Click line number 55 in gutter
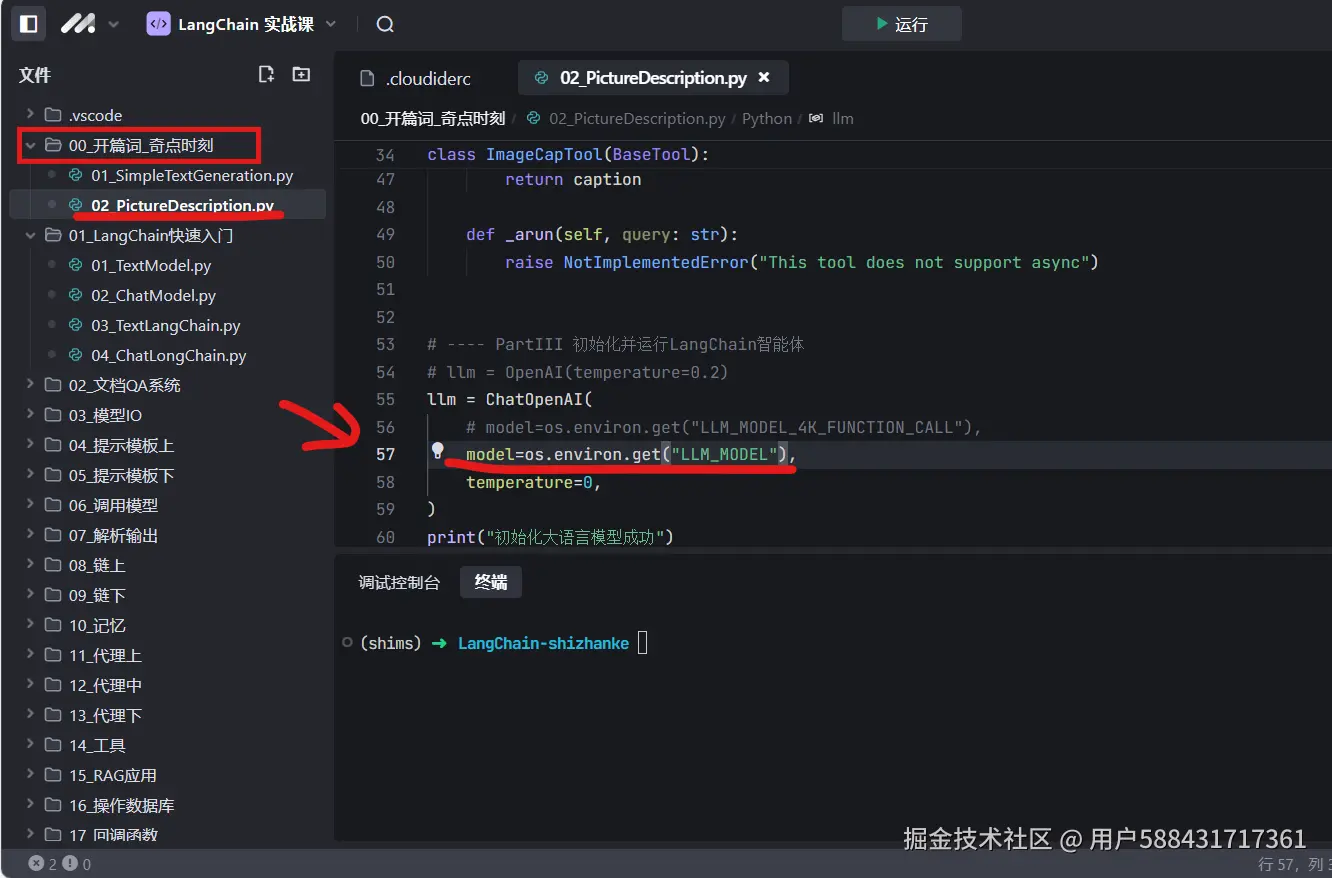This screenshot has width=1332, height=878. (385, 399)
